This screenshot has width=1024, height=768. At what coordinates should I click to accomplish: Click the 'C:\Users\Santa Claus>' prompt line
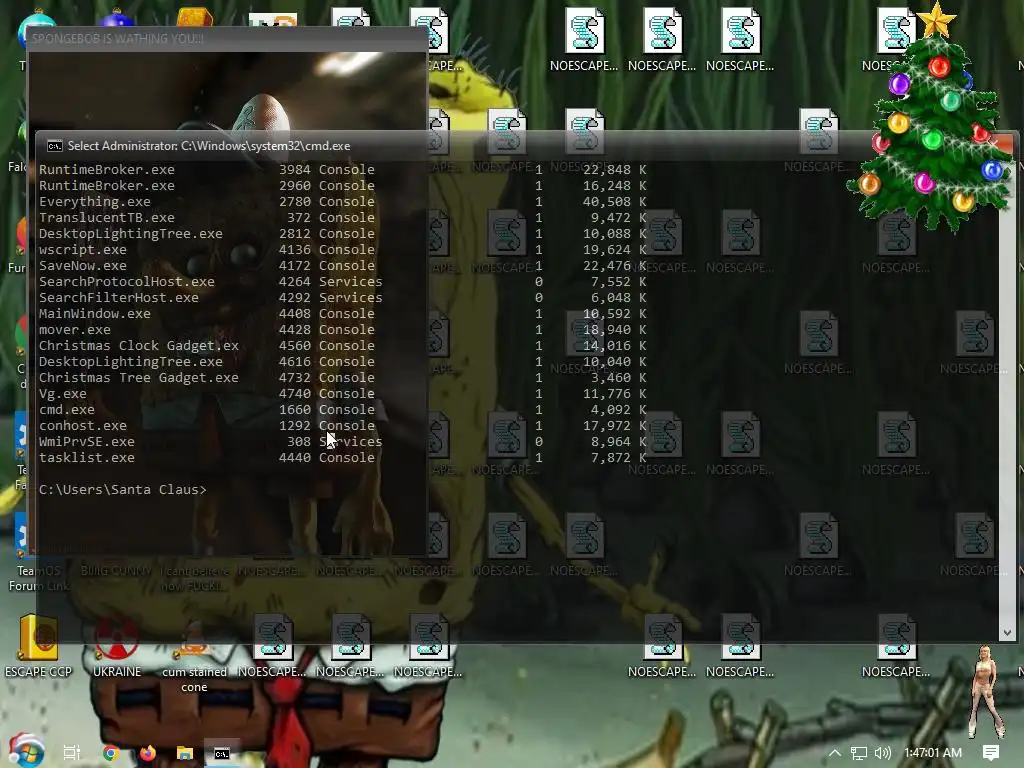123,489
